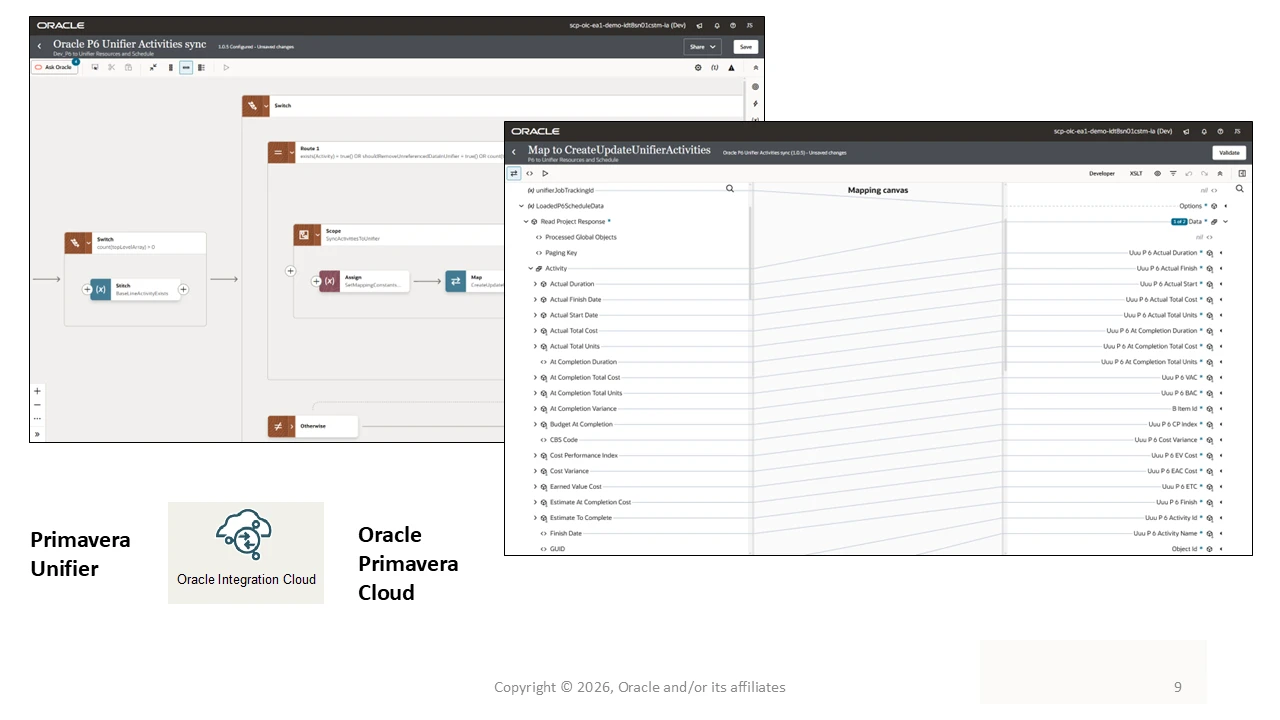Image resolution: width=1280 pixels, height=720 pixels.
Task: Toggle horizontal layout view in integration toolbar
Action: [186, 67]
